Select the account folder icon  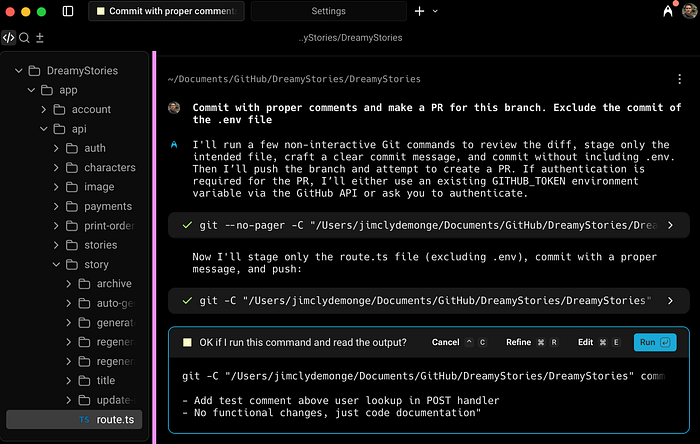tap(59, 109)
